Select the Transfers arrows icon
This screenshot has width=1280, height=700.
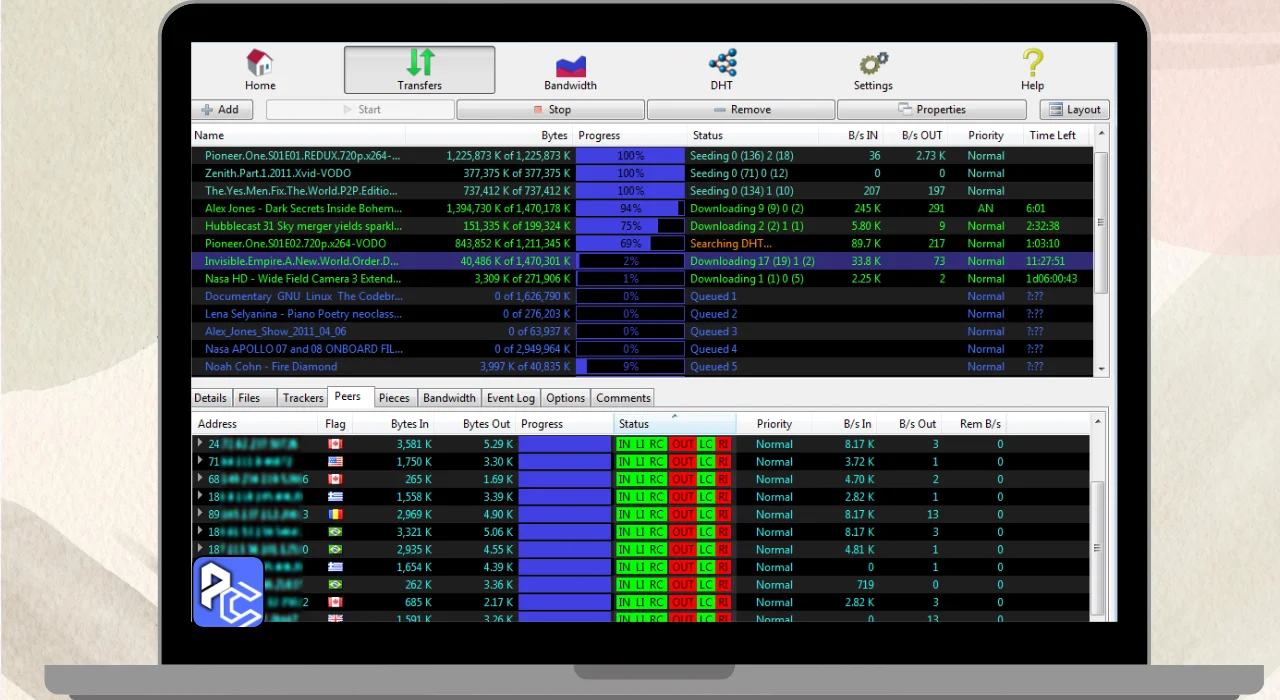[420, 63]
